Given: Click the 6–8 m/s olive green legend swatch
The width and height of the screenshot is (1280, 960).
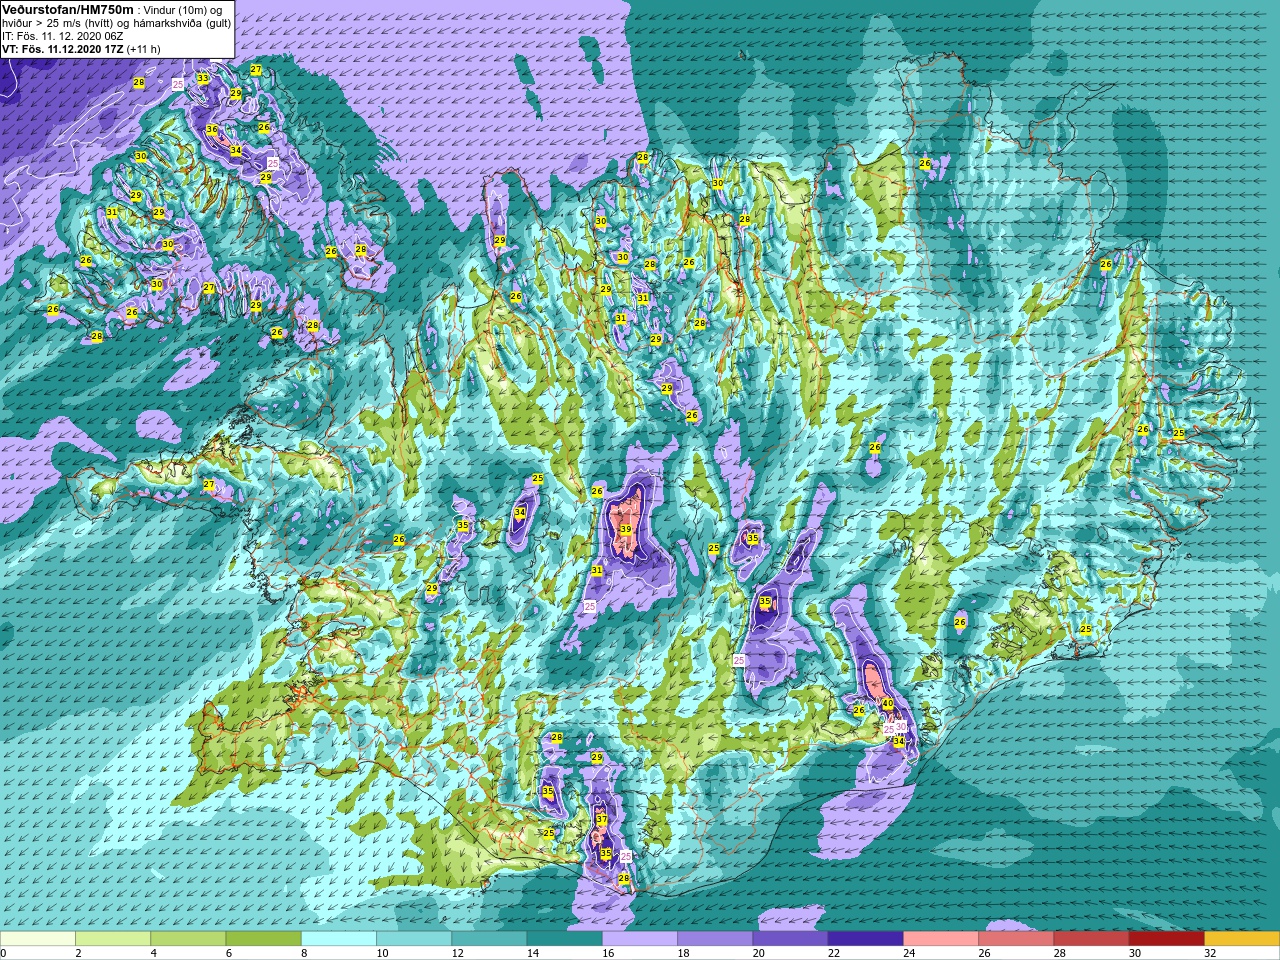Looking at the screenshot, I should click(263, 939).
